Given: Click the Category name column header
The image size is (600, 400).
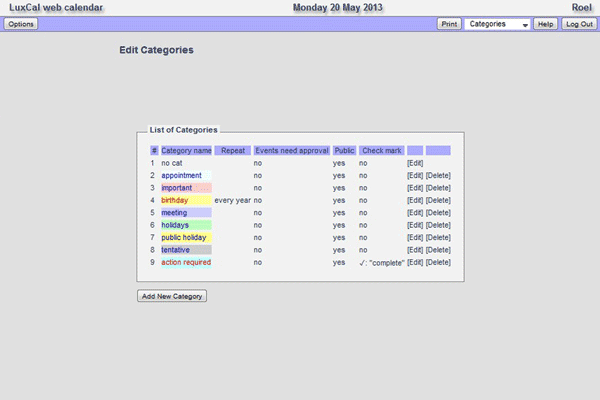Looking at the screenshot, I should (186, 151).
